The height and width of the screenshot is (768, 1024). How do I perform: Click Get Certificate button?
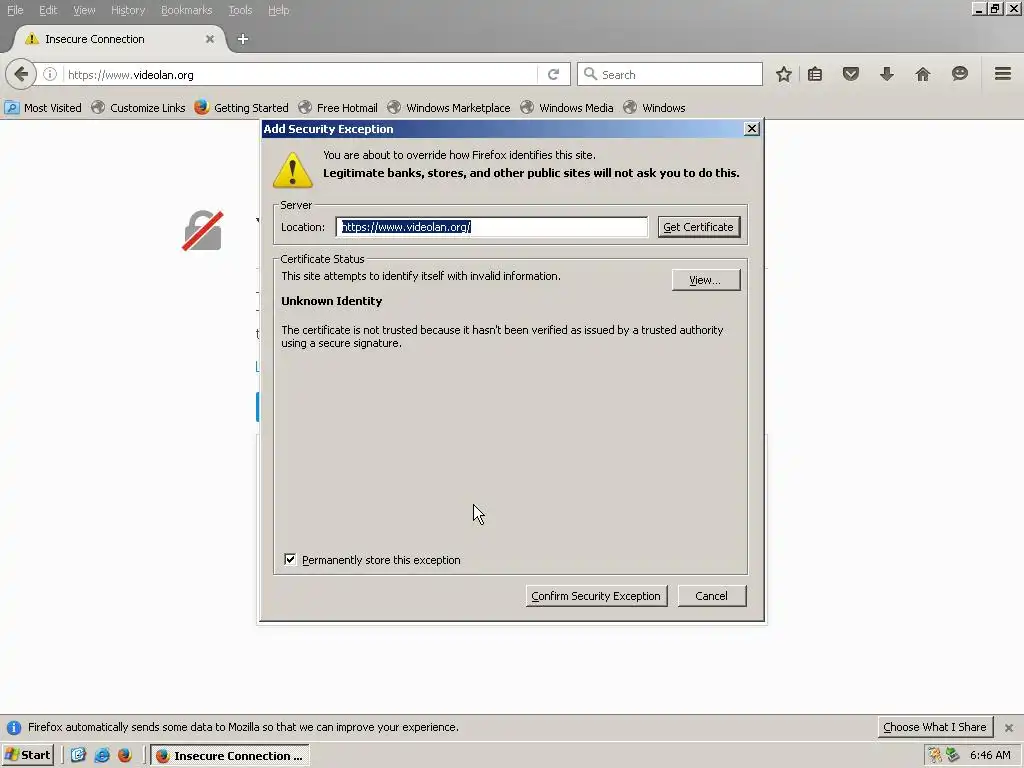[x=699, y=227]
